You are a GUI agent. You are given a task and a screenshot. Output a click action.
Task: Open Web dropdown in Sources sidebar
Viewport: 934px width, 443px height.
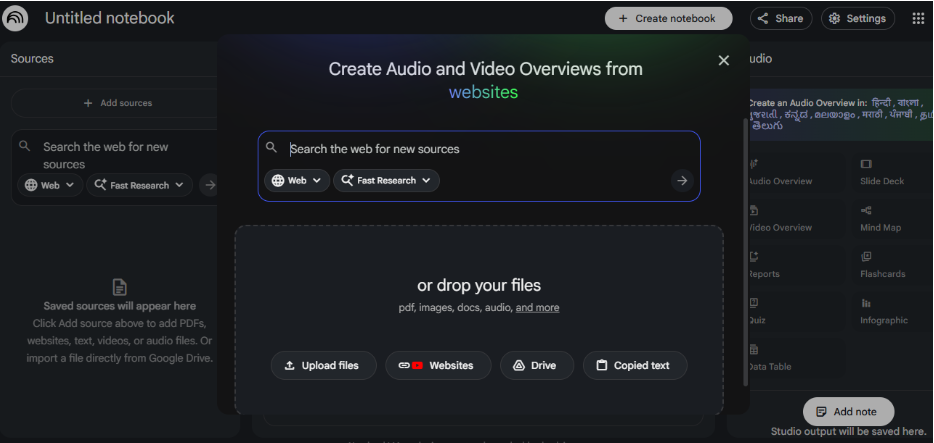(x=49, y=185)
